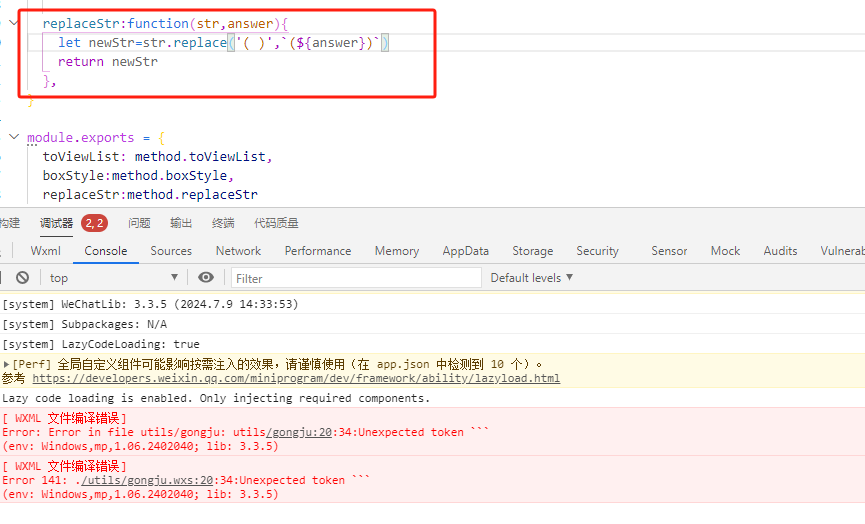Select the 调试器 panel tab
This screenshot has width=865, height=524.
click(56, 223)
